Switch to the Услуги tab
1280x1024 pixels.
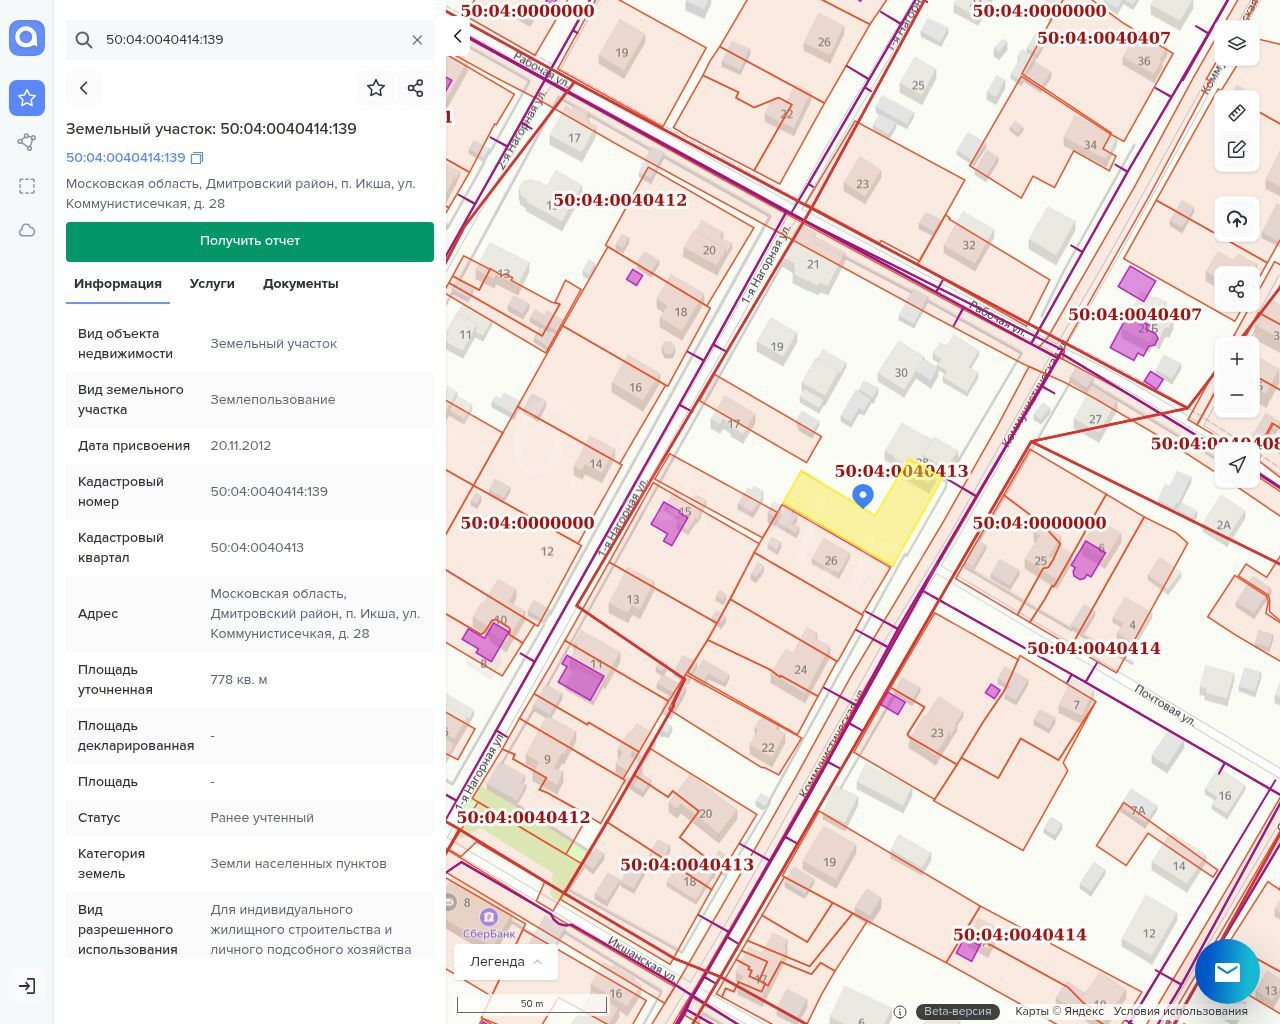[212, 284]
